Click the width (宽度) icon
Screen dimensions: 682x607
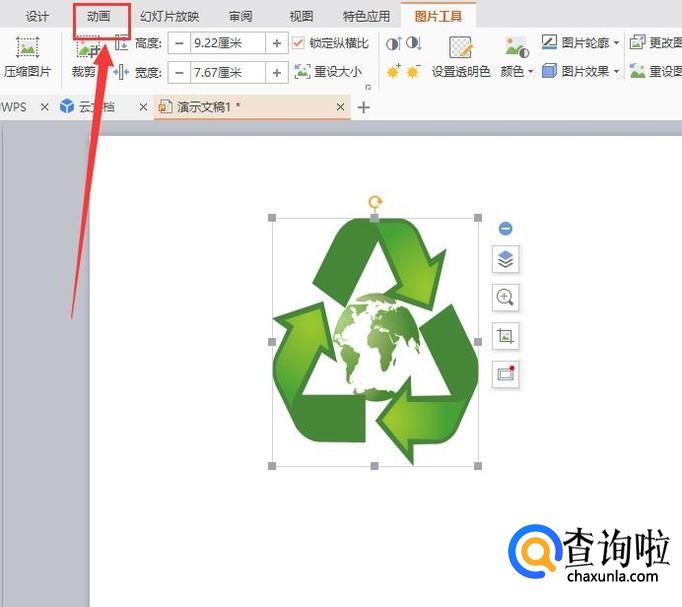click(x=121, y=72)
